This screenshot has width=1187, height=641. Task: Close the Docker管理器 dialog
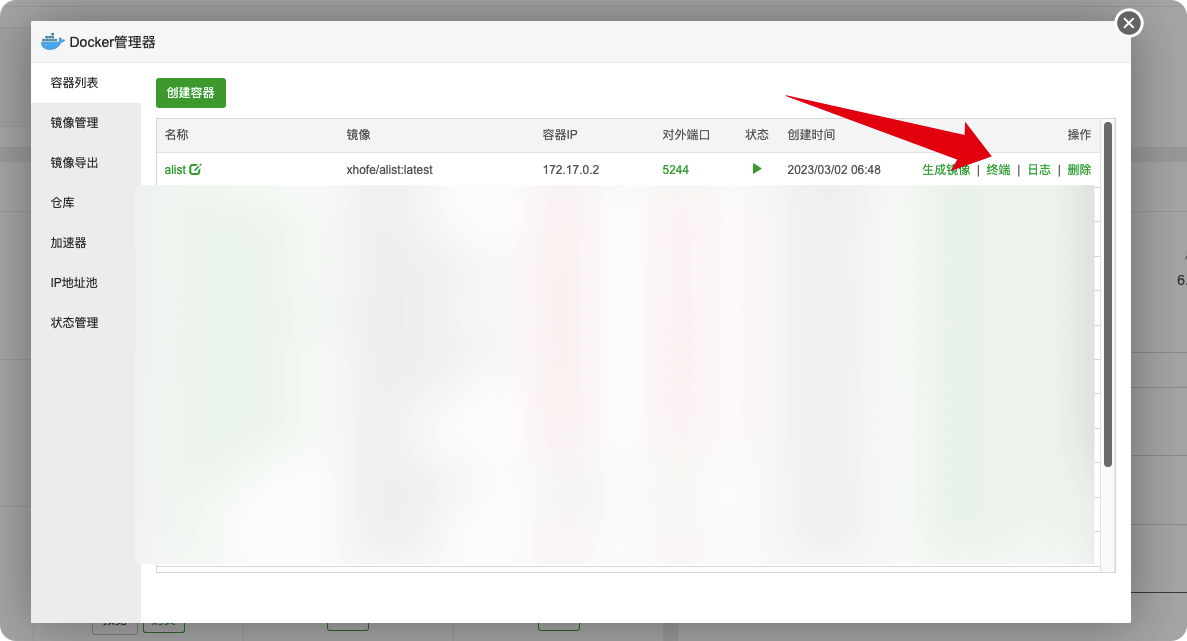1129,23
